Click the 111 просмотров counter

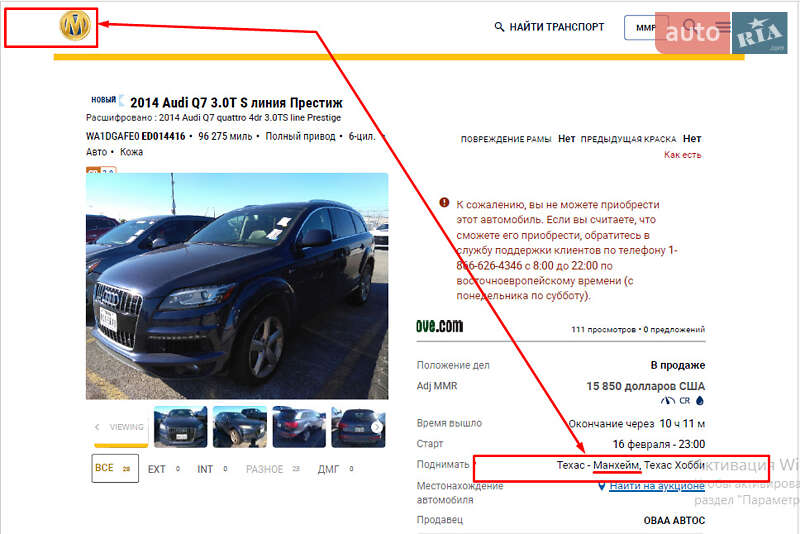coord(603,329)
